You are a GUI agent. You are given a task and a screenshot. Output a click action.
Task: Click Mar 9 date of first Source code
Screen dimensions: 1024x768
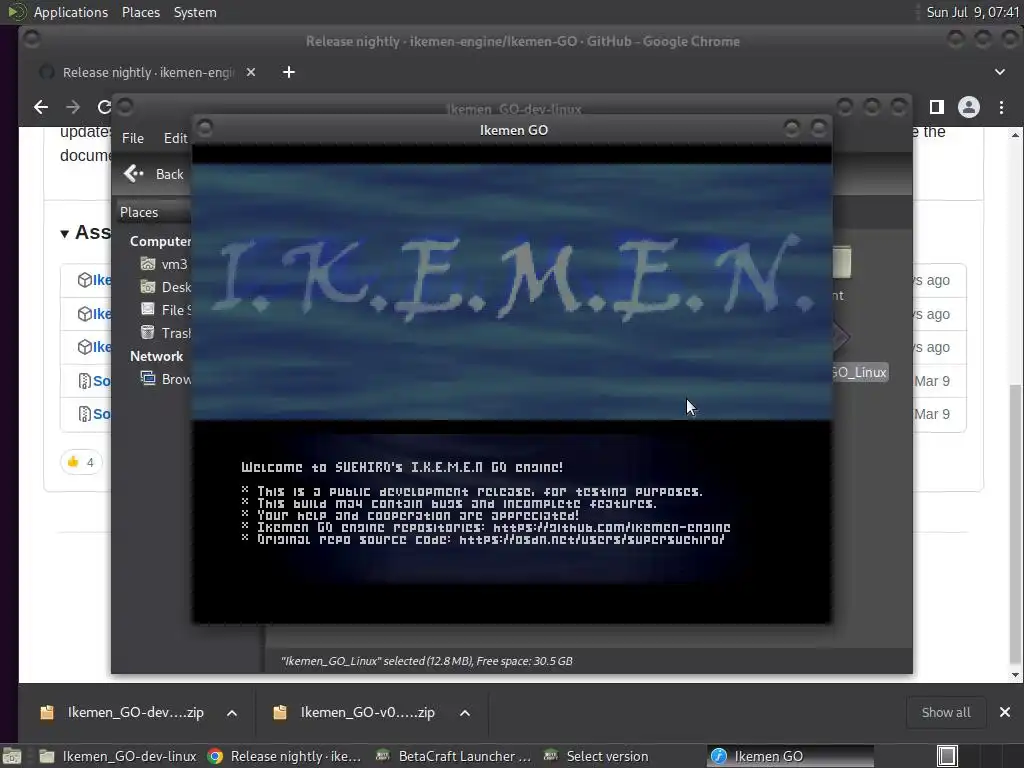point(931,381)
